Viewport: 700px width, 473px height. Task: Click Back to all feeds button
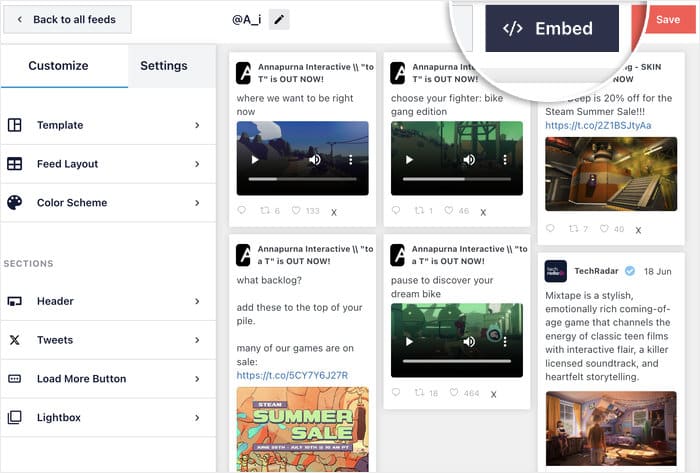67,20
